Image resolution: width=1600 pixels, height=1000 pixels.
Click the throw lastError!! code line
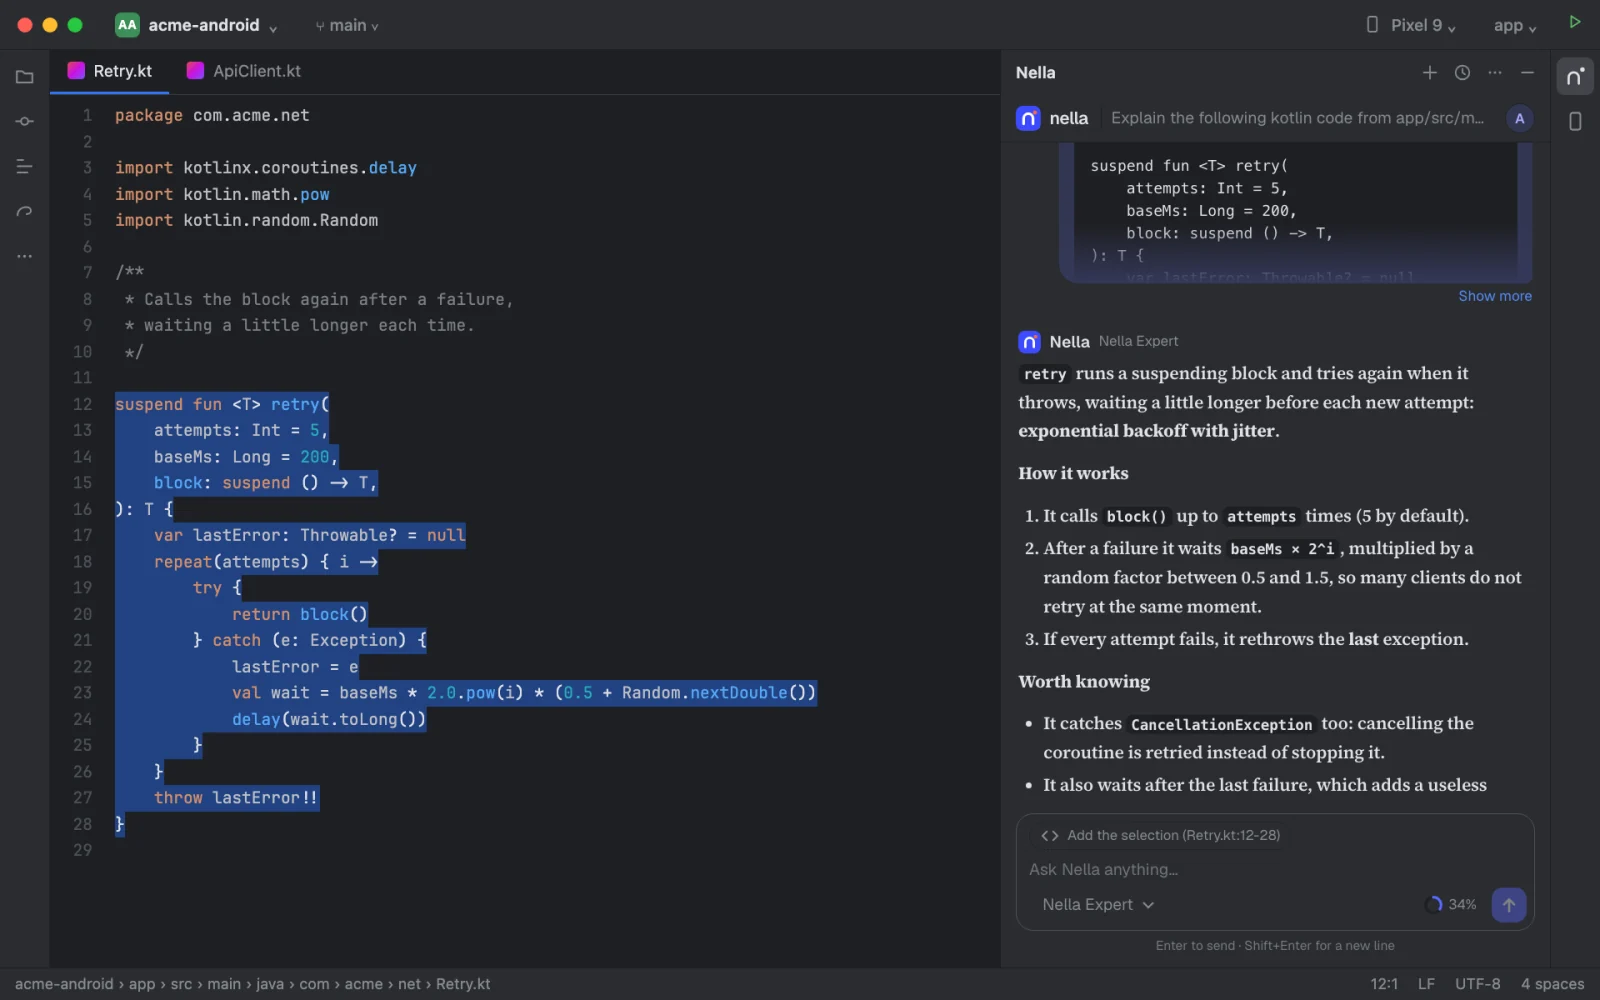click(x=236, y=798)
